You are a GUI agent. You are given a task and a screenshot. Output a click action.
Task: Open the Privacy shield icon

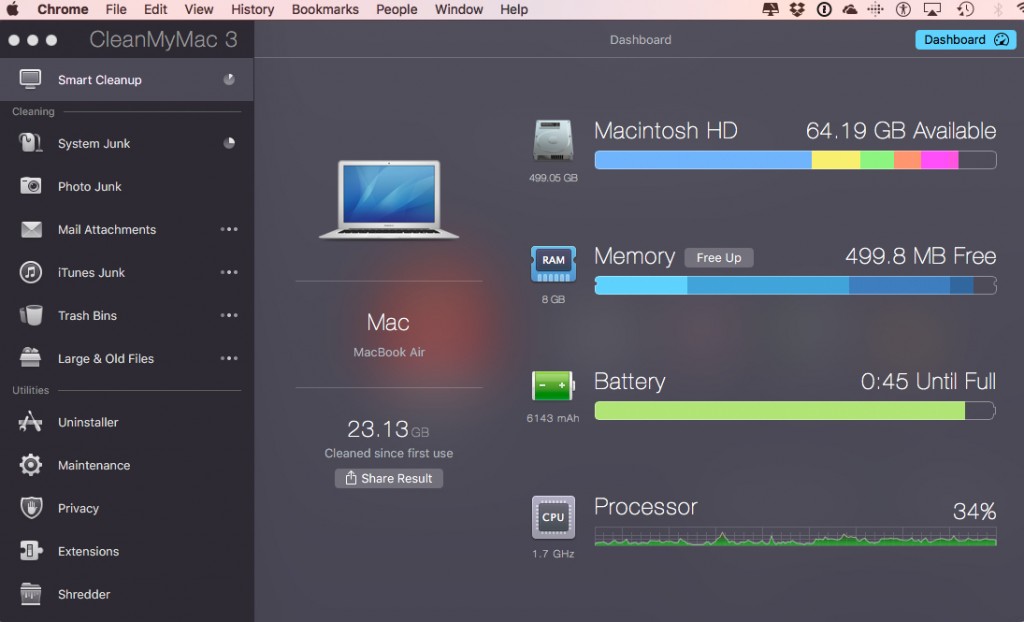(31, 508)
